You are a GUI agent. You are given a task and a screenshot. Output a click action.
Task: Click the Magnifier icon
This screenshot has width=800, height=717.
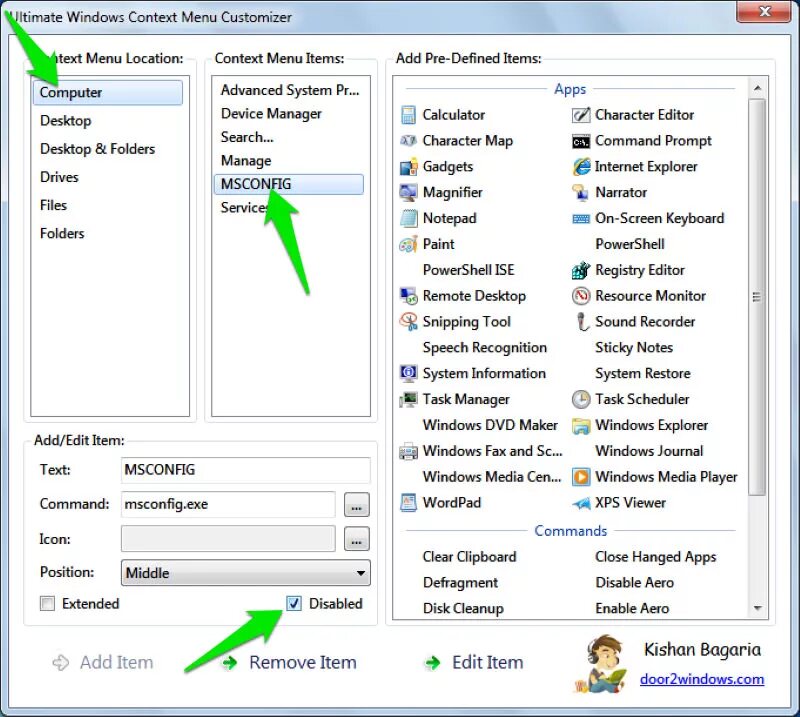[x=408, y=192]
